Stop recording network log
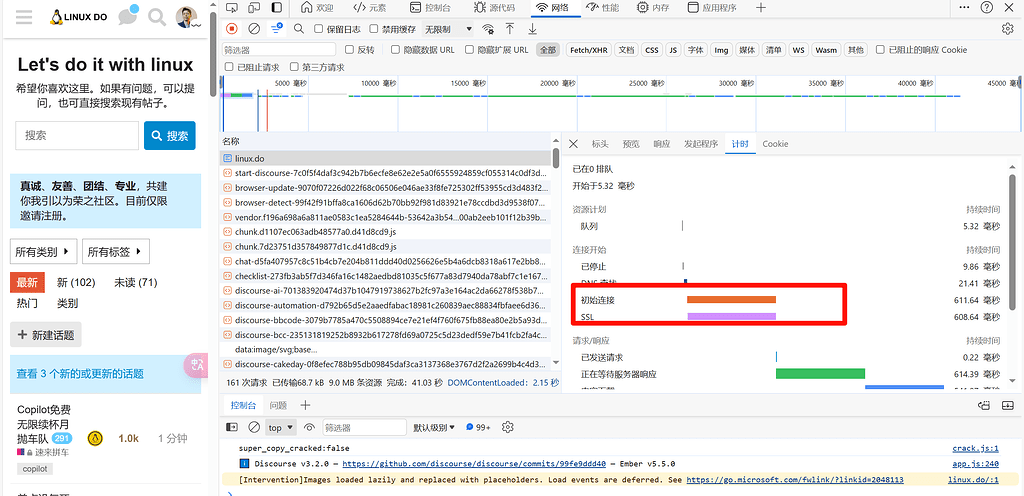The image size is (1024, 496). 232,29
